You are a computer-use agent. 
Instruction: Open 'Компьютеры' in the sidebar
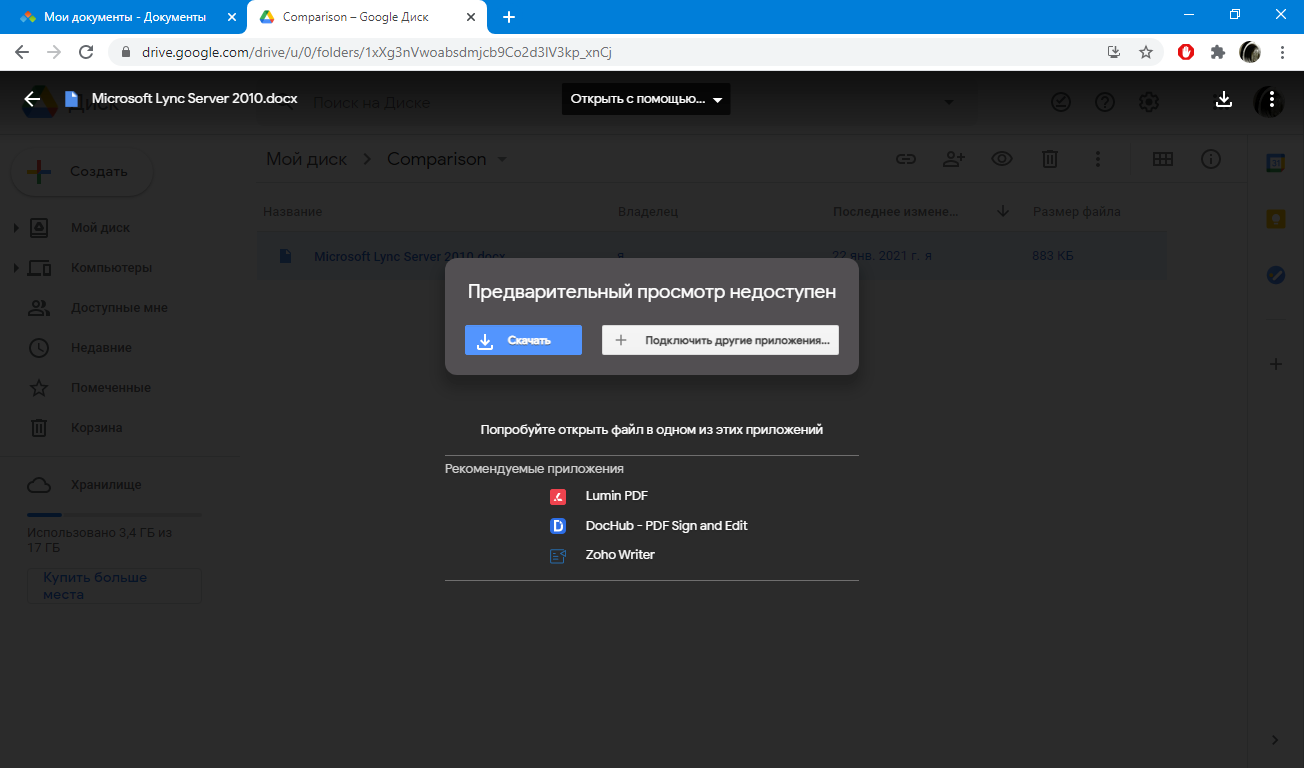[111, 267]
